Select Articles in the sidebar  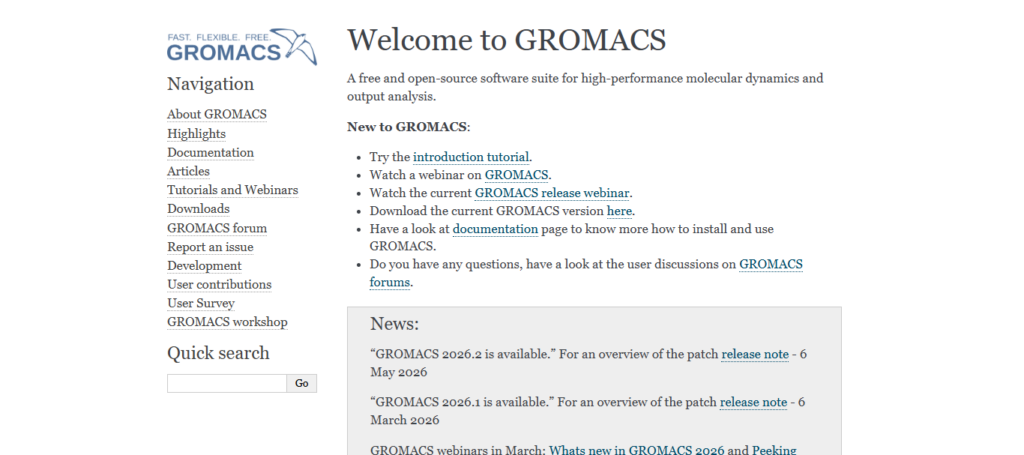(x=188, y=171)
